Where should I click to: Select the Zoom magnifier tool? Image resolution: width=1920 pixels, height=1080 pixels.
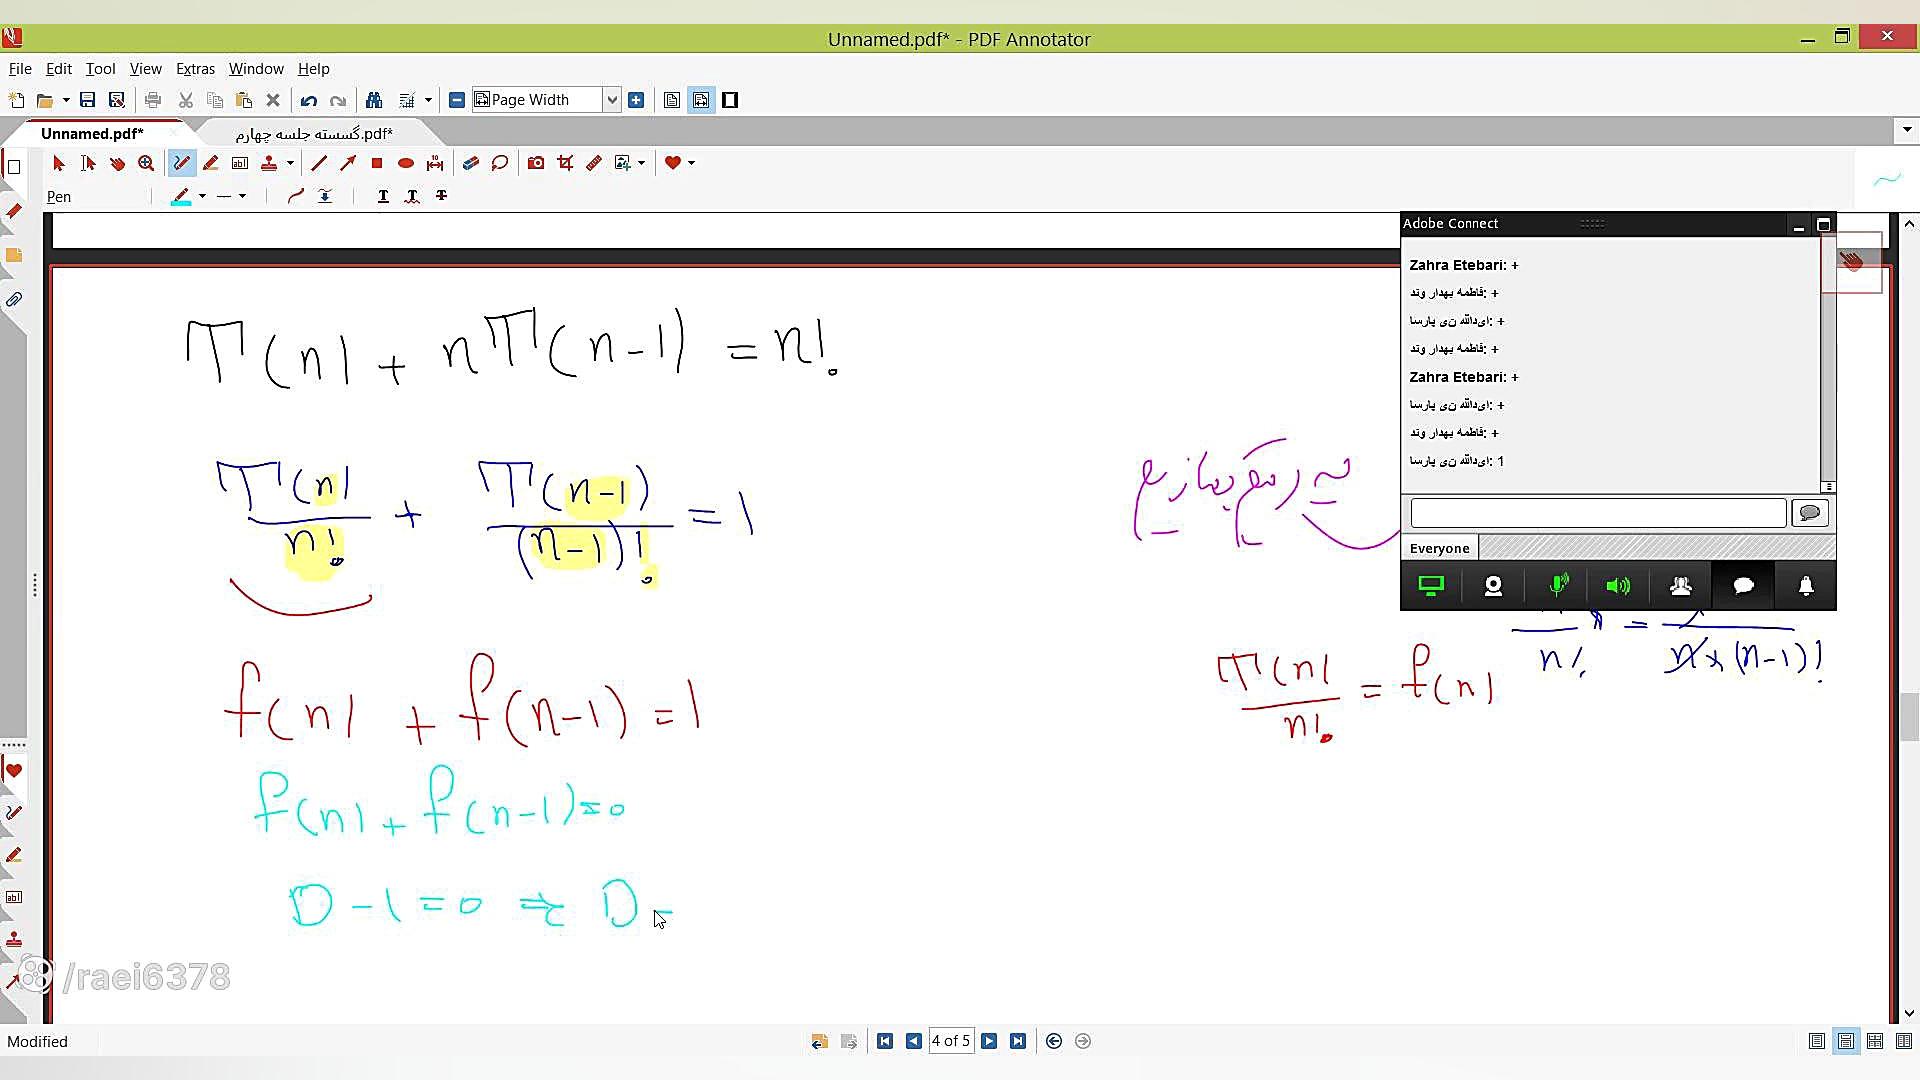146,163
